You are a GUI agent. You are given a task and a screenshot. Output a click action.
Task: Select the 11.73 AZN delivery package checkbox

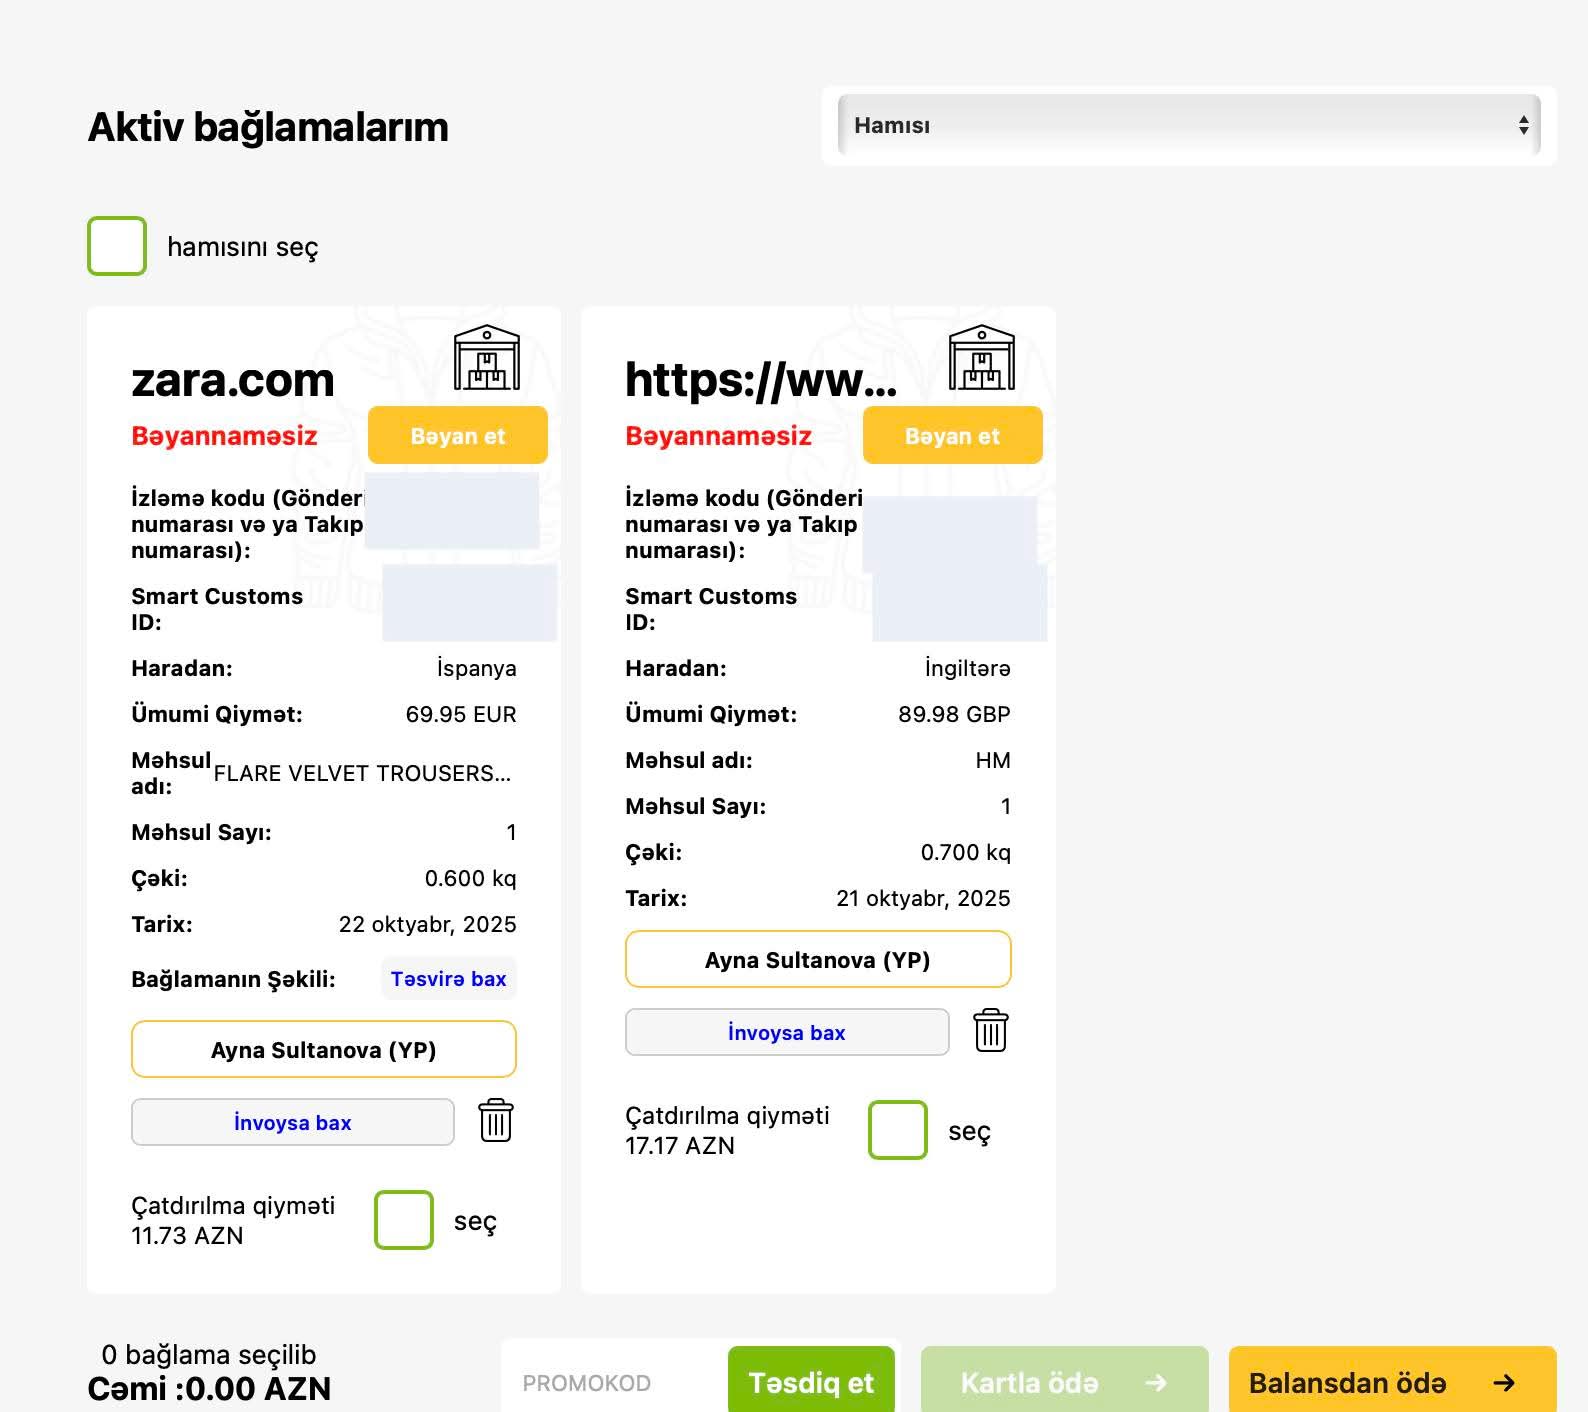(x=404, y=1220)
